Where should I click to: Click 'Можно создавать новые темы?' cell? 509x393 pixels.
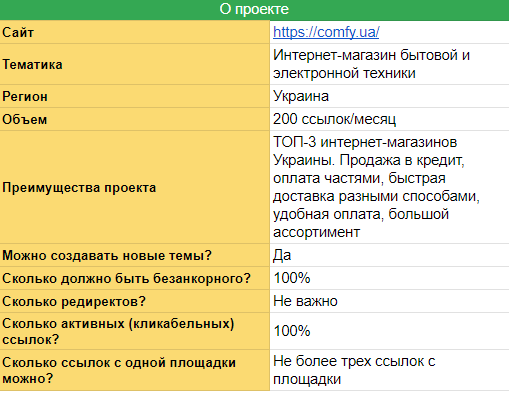[135, 255]
